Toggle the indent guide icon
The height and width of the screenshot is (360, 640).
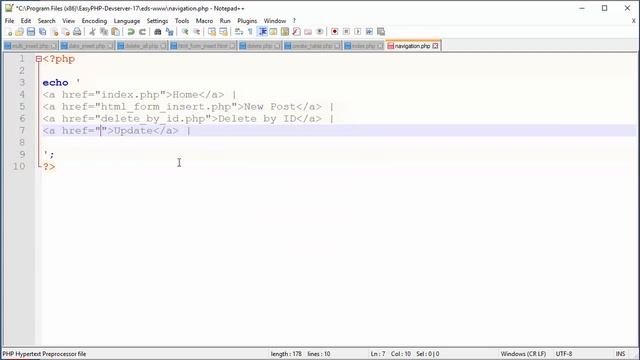click(x=262, y=32)
